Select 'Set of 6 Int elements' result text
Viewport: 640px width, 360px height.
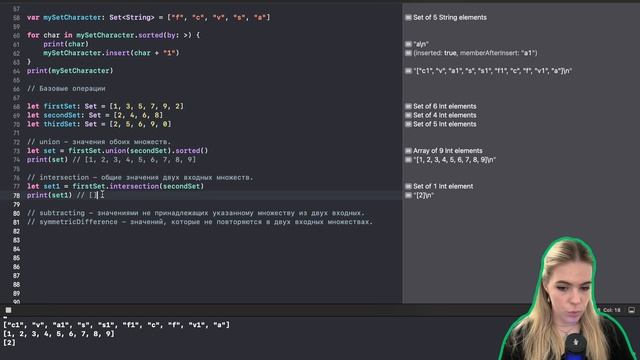pos(444,107)
